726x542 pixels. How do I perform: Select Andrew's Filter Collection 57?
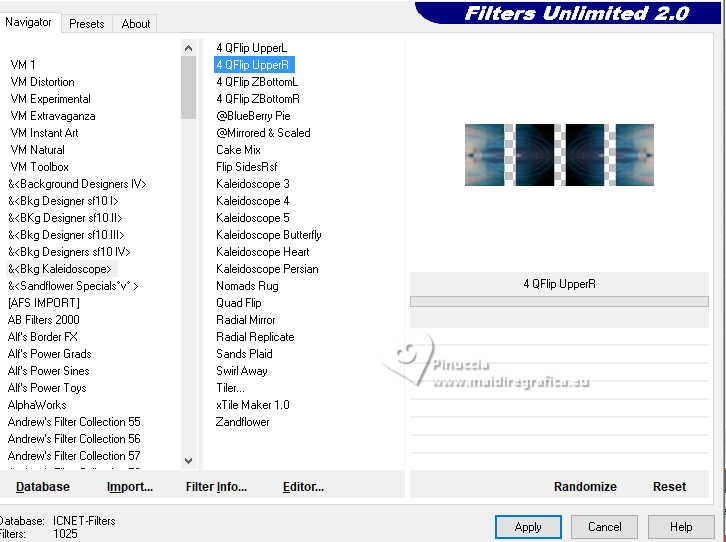tap(74, 456)
